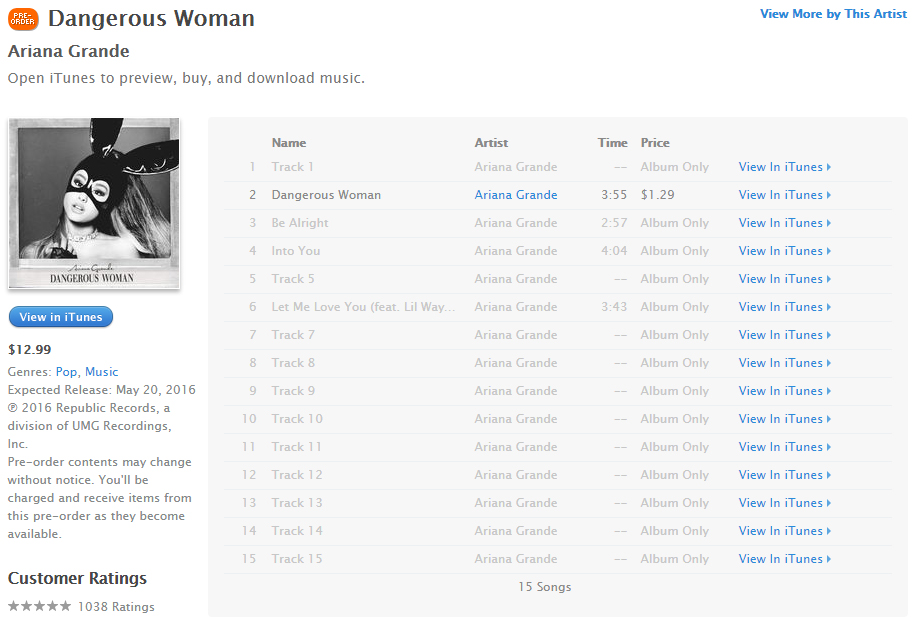The width and height of the screenshot is (920, 635).
Task: Open the Music genre link
Action: click(102, 371)
